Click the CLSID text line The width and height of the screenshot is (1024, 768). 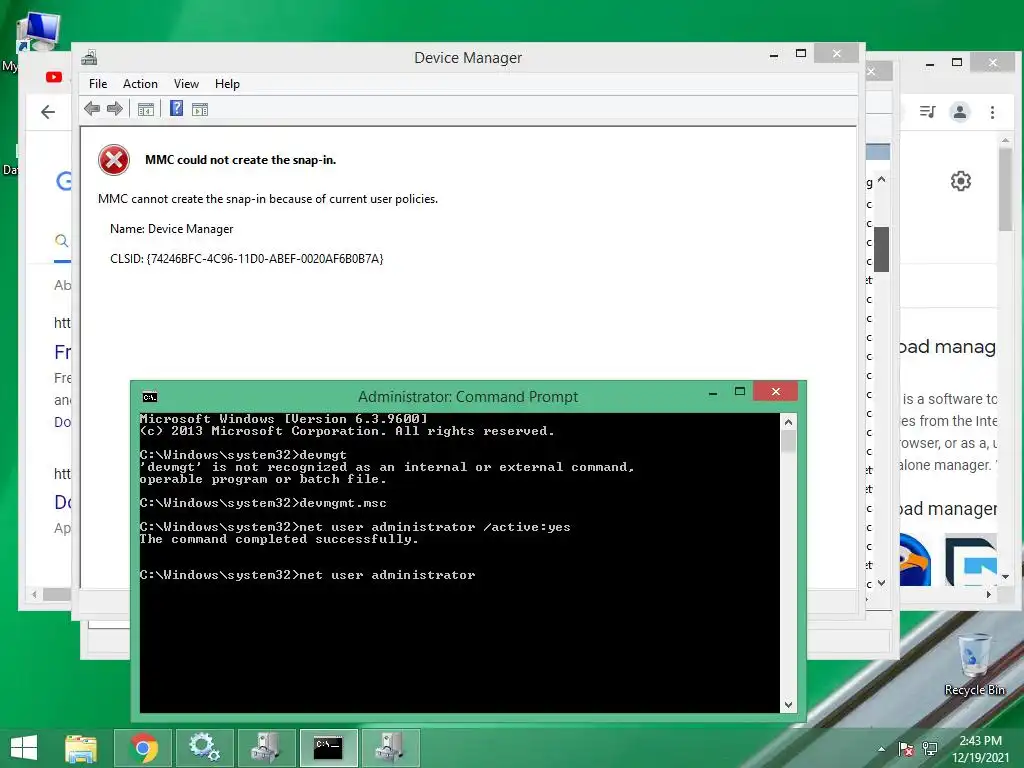[246, 259]
